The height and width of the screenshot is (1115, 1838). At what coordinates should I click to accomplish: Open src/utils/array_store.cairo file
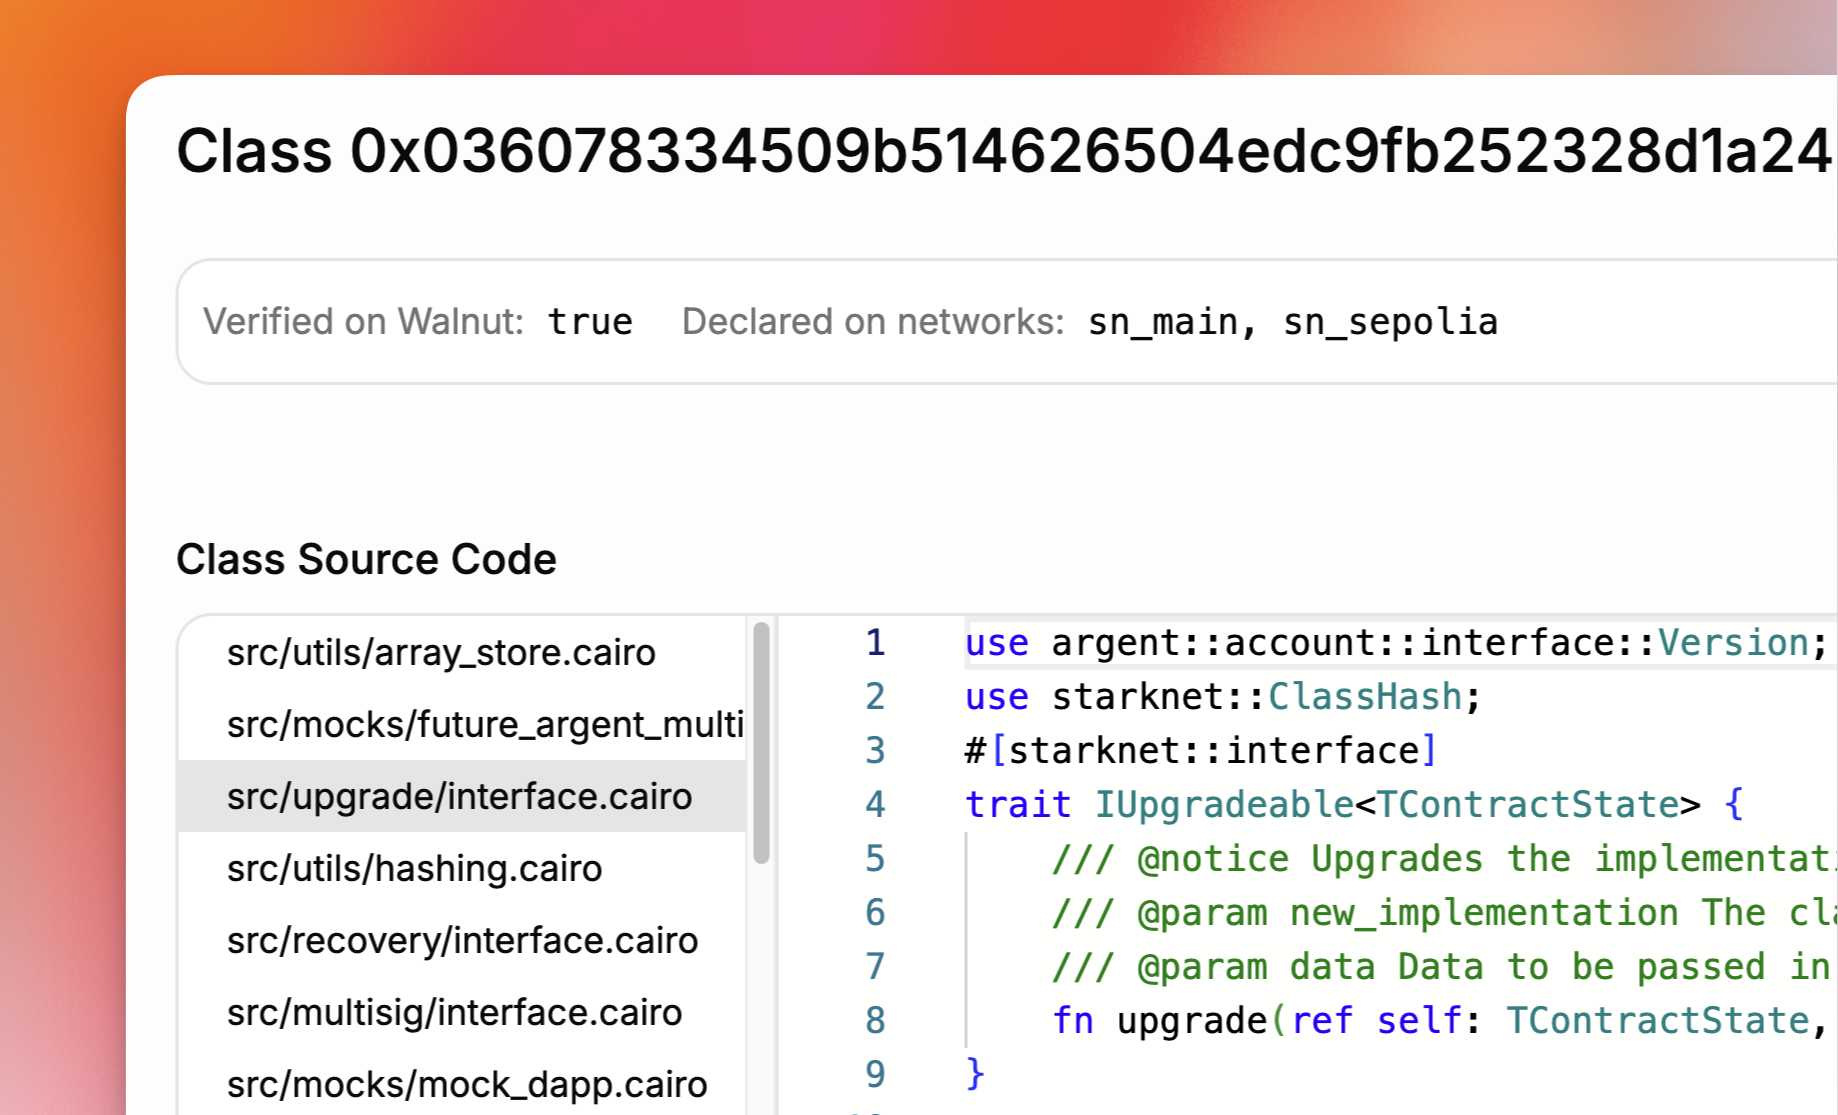(x=441, y=653)
